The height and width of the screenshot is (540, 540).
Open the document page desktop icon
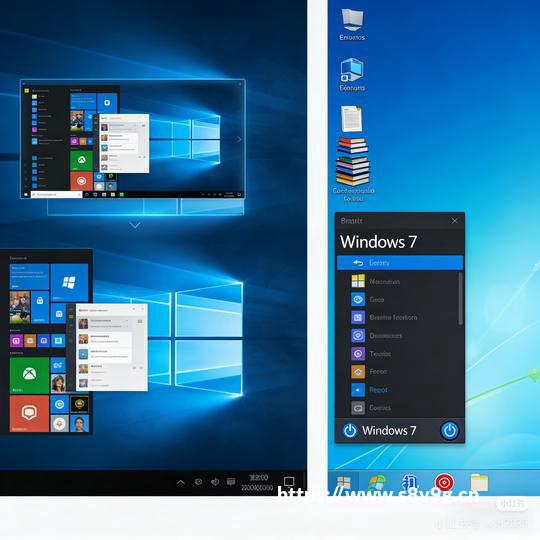pos(352,119)
